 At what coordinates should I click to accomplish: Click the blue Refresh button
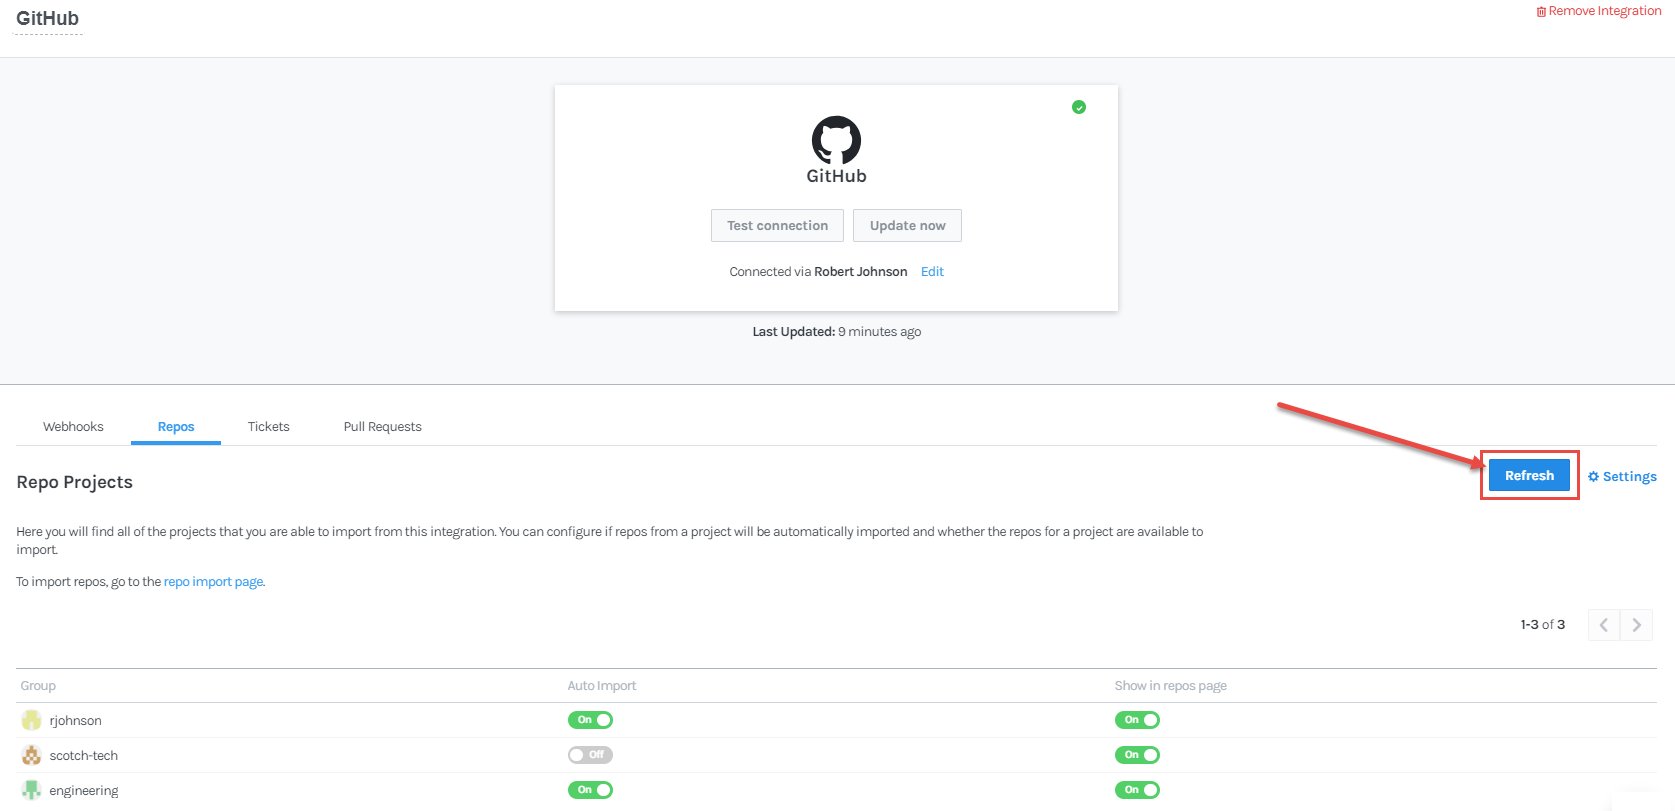coord(1529,476)
